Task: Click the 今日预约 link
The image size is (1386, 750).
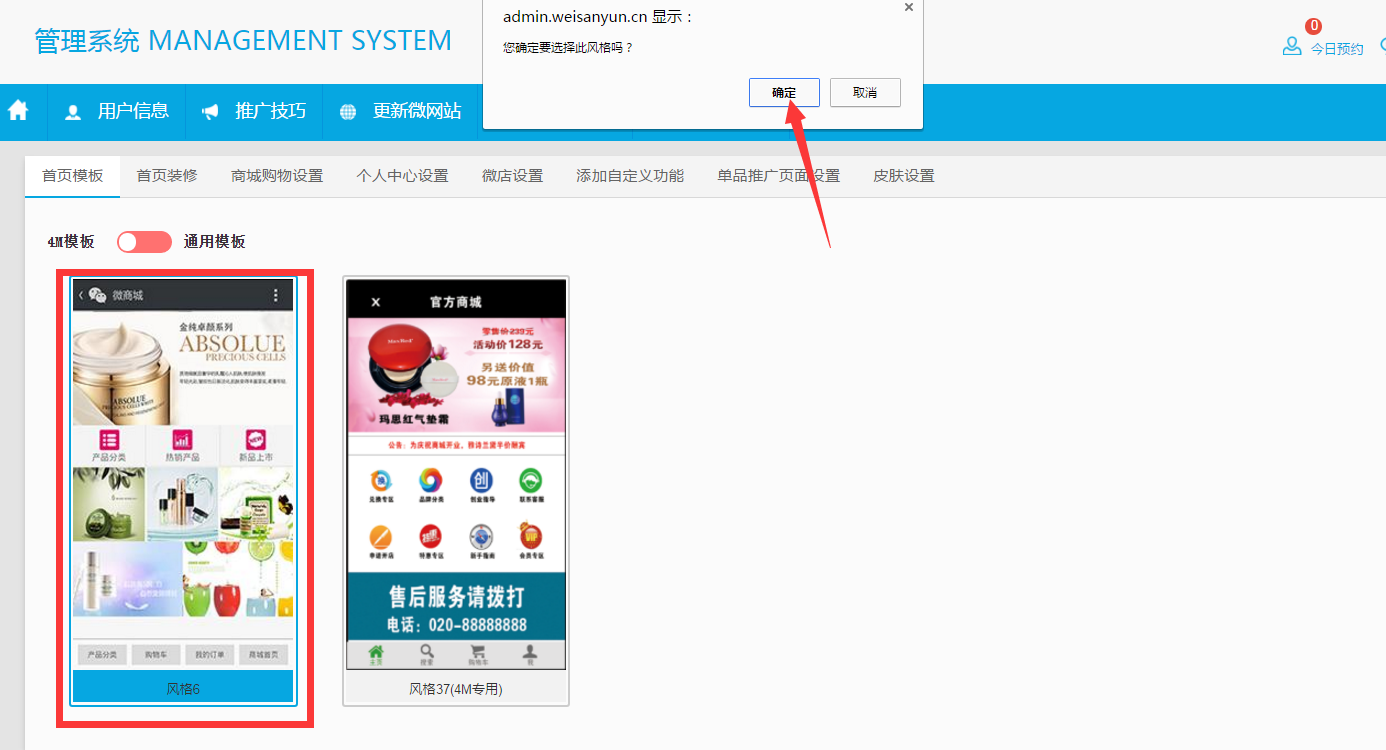Action: tap(1337, 49)
